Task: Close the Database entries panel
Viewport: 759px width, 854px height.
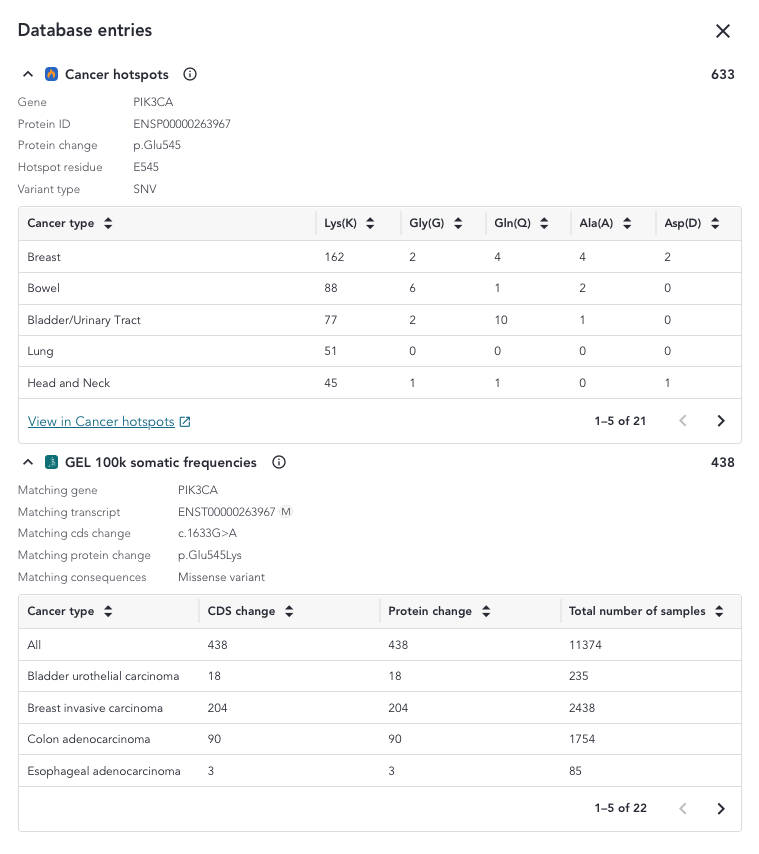Action: click(x=723, y=31)
